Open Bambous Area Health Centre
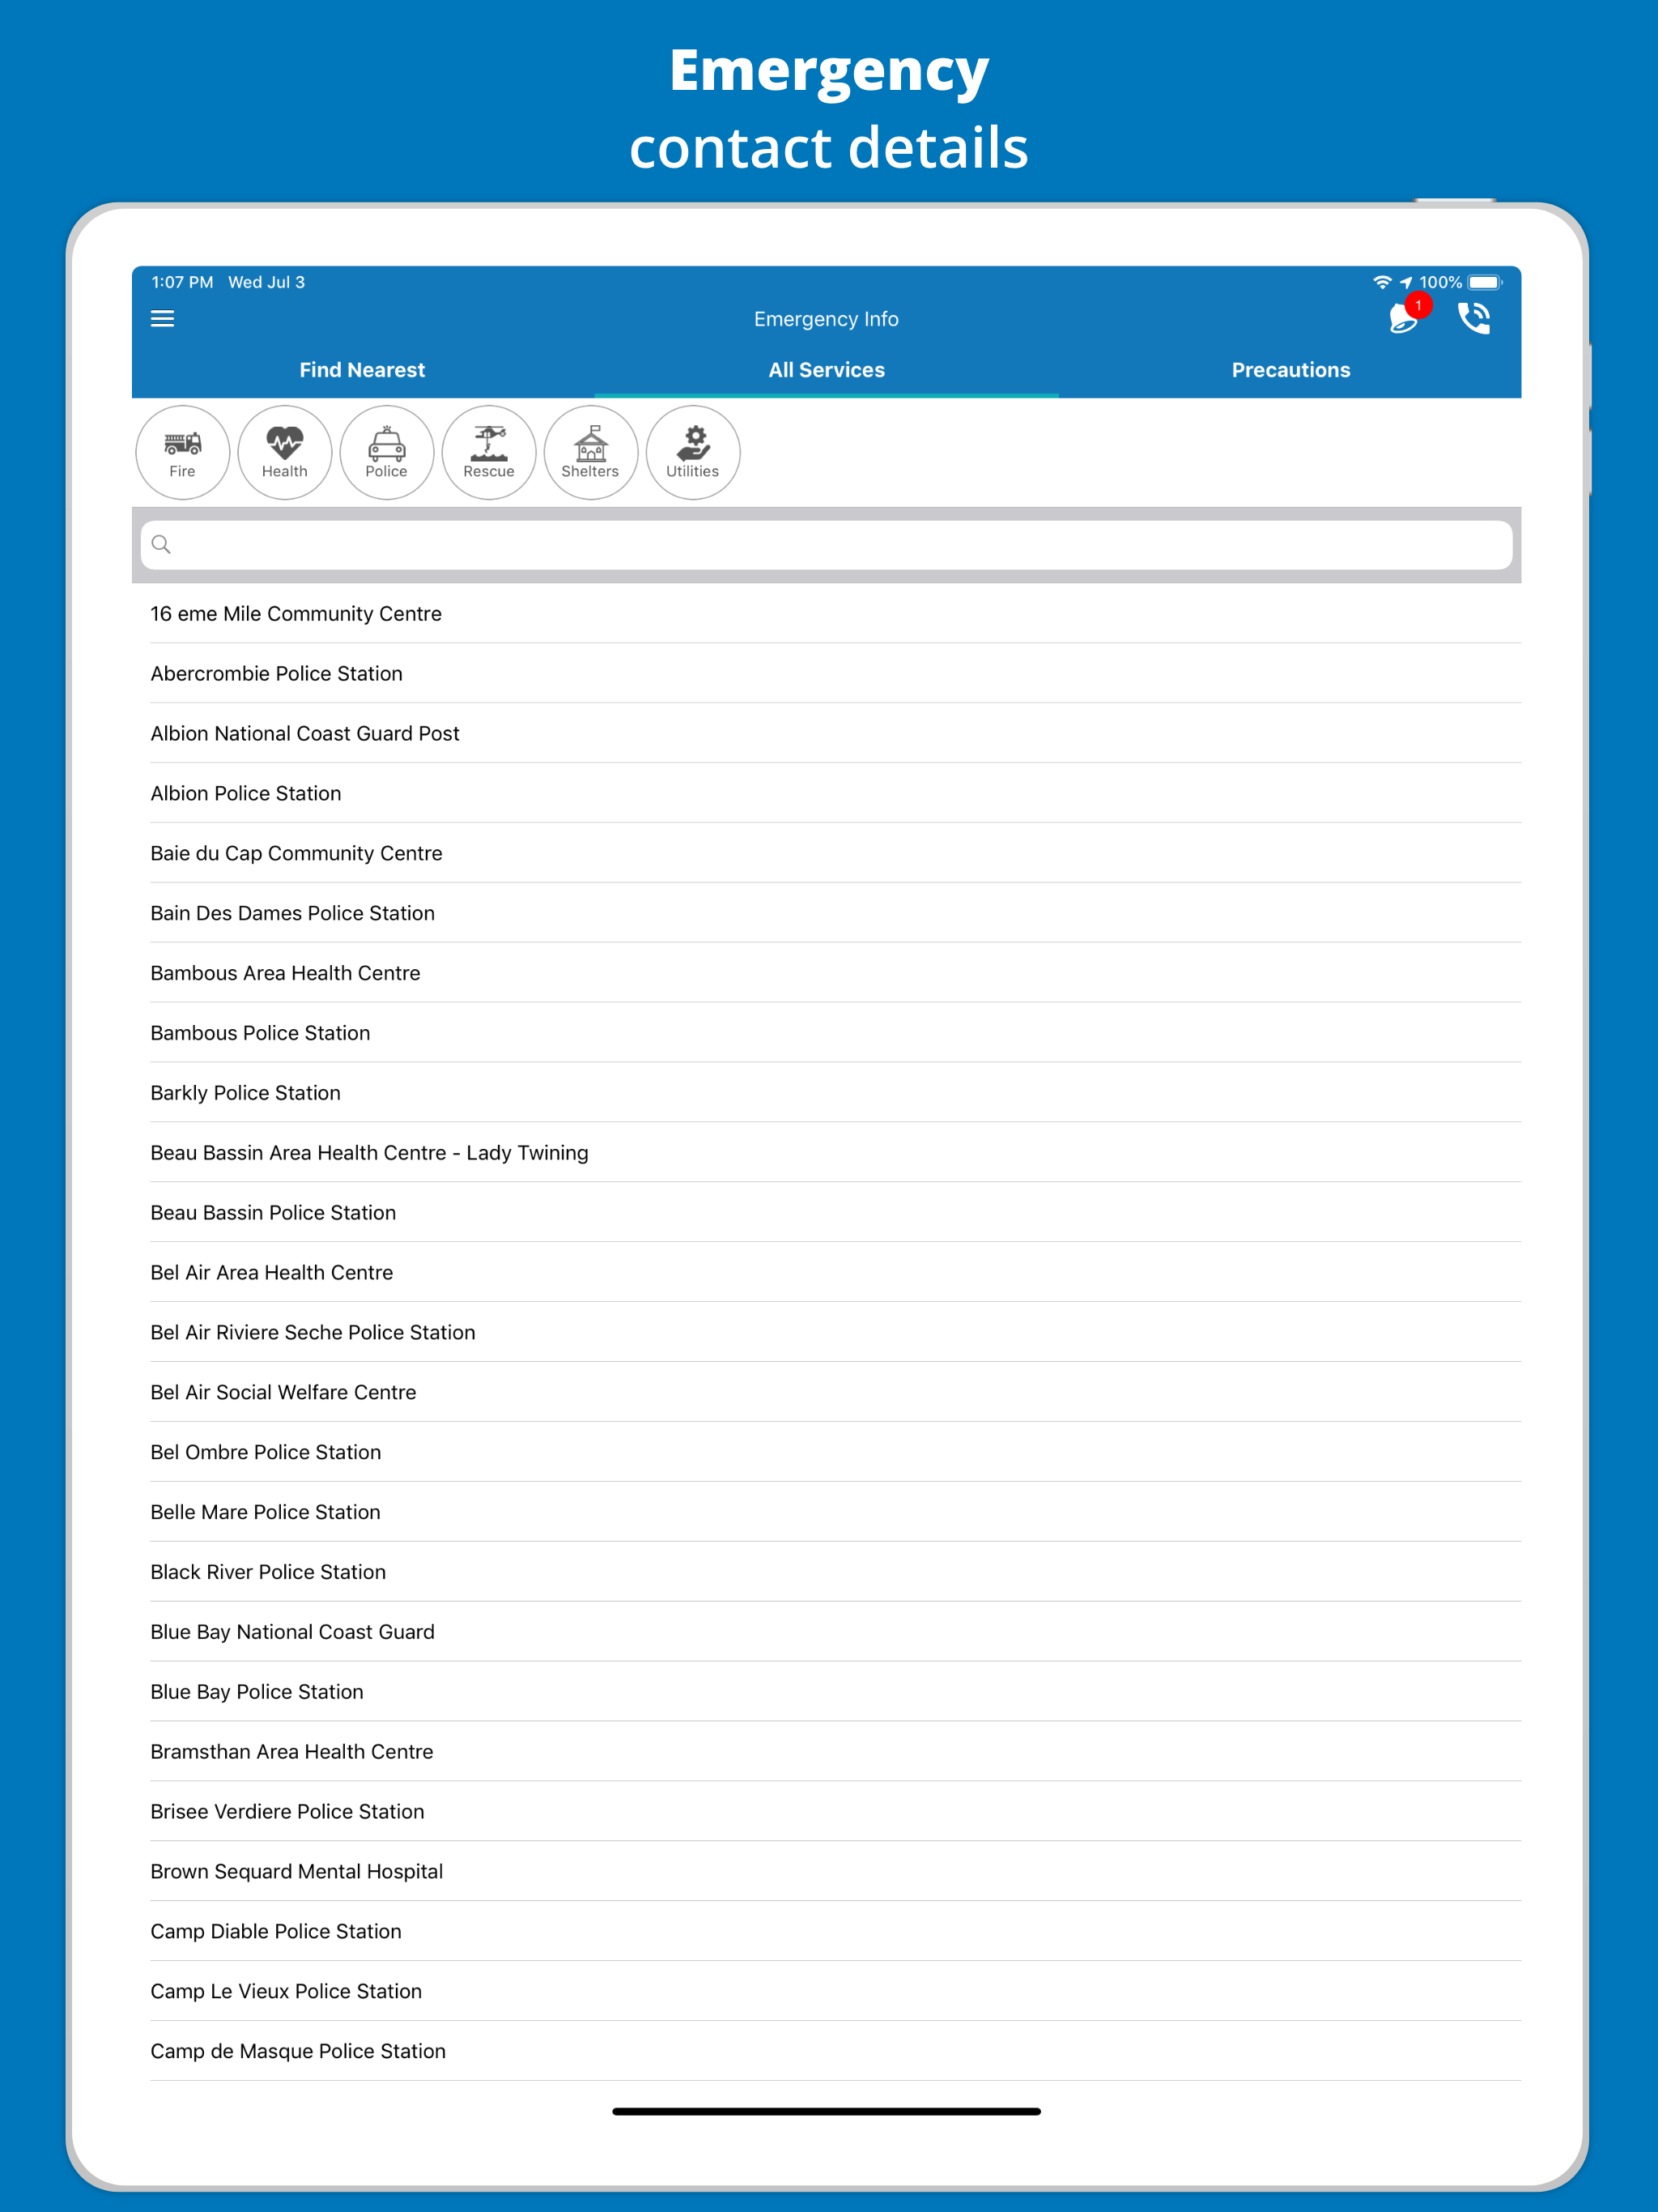This screenshot has height=2212, width=1658. (x=826, y=974)
